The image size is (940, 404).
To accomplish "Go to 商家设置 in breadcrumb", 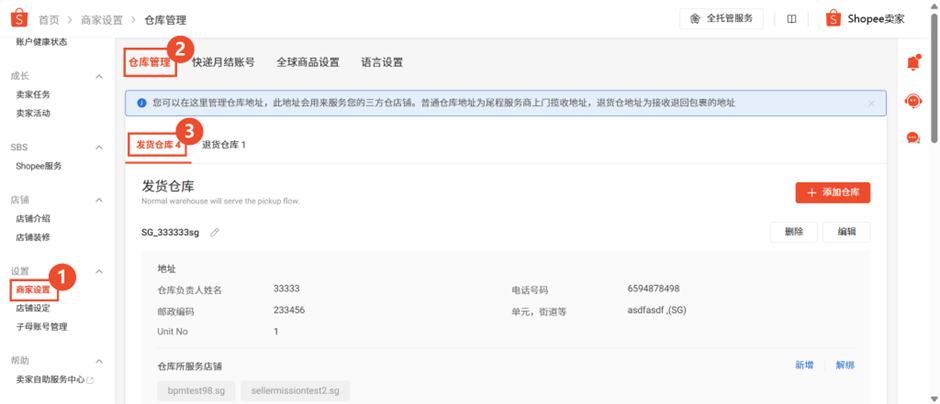I will click(102, 20).
